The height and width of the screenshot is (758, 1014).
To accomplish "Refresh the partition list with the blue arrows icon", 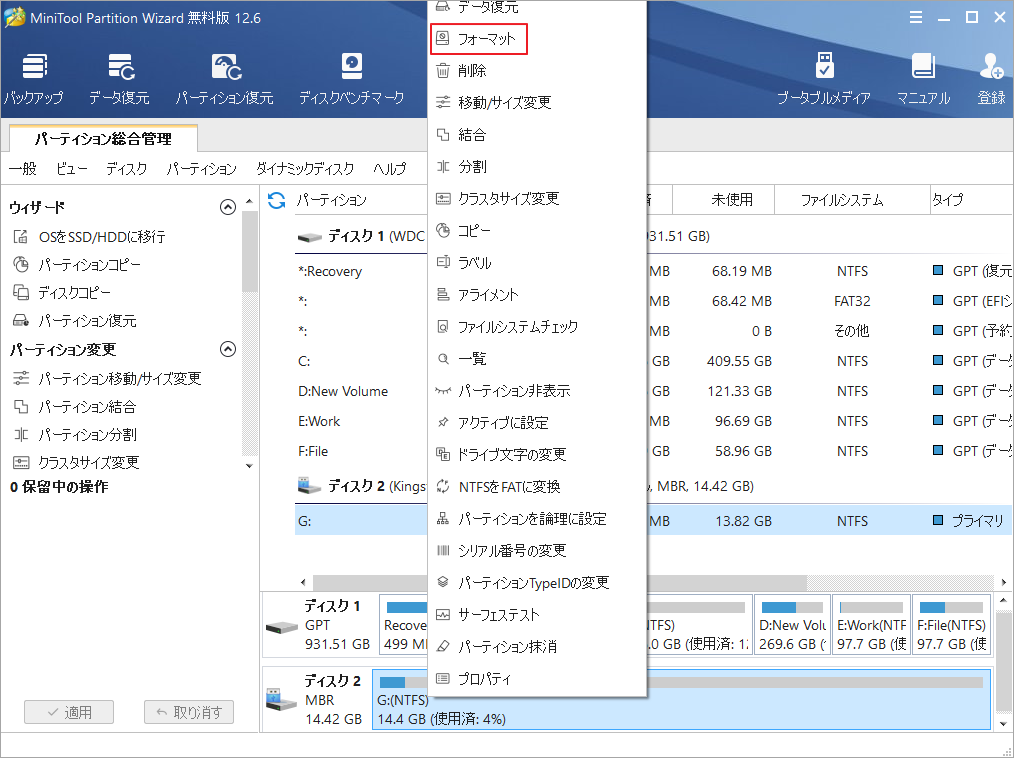I will 276,199.
